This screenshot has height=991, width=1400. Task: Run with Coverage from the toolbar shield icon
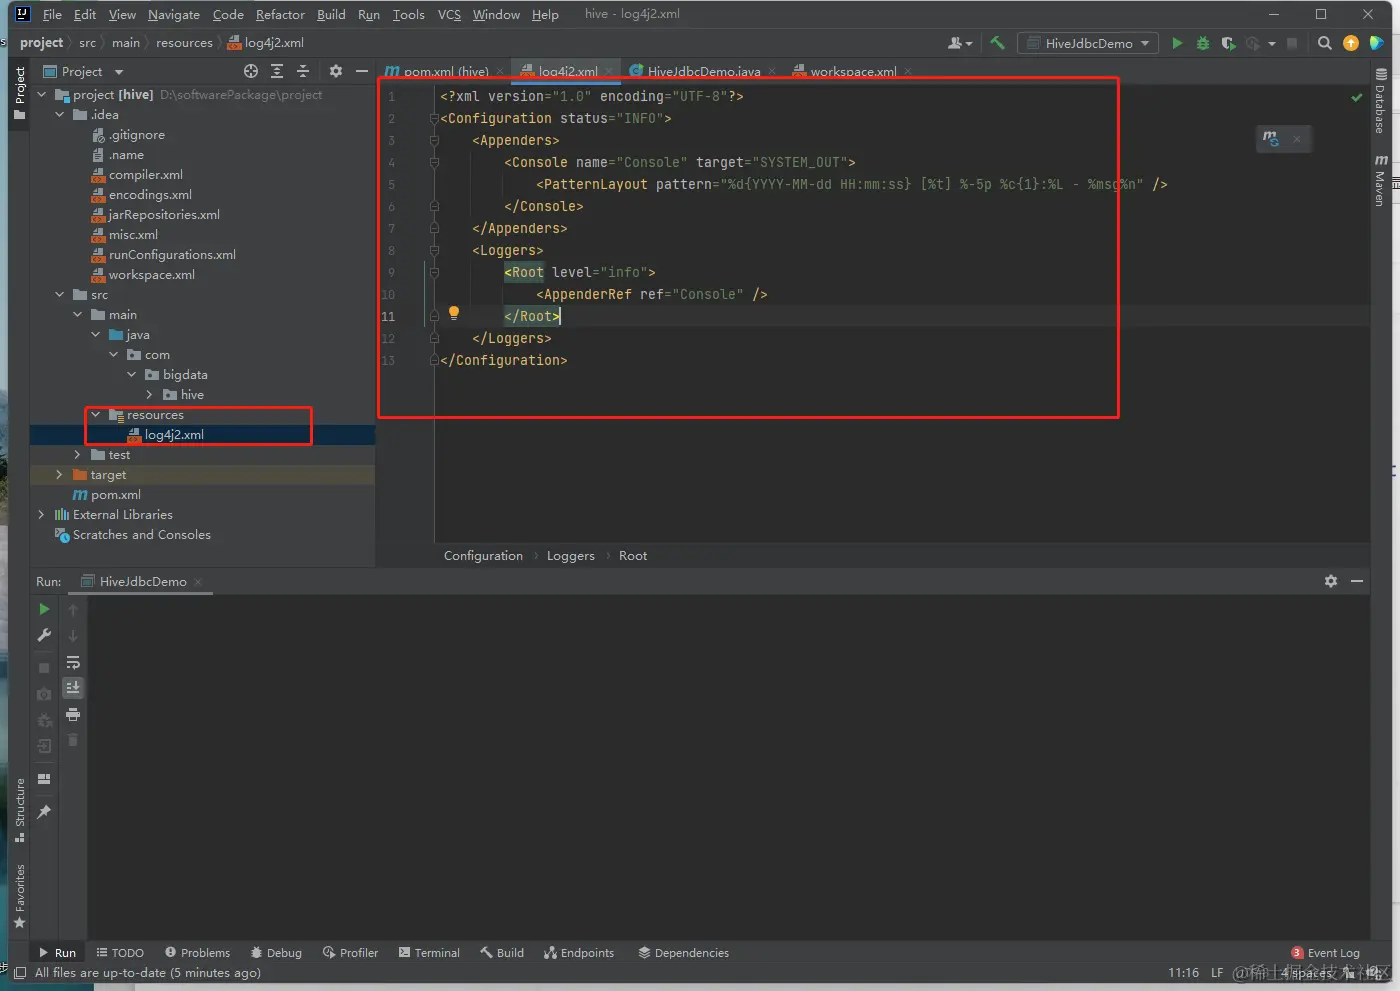tap(1228, 43)
